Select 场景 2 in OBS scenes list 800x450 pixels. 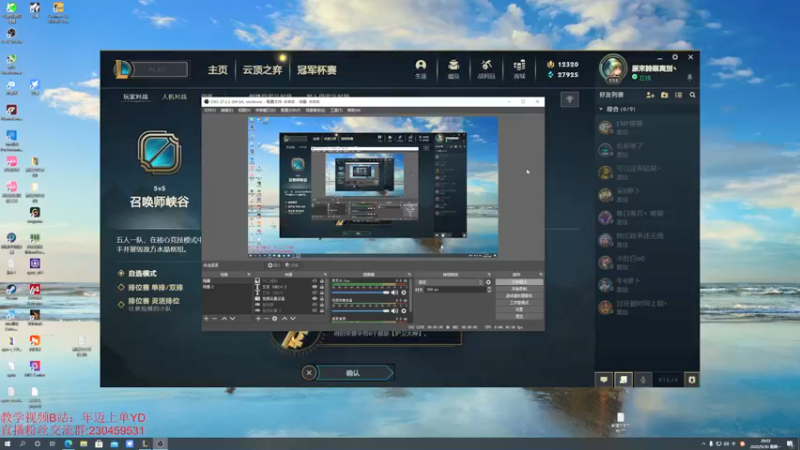(x=228, y=287)
